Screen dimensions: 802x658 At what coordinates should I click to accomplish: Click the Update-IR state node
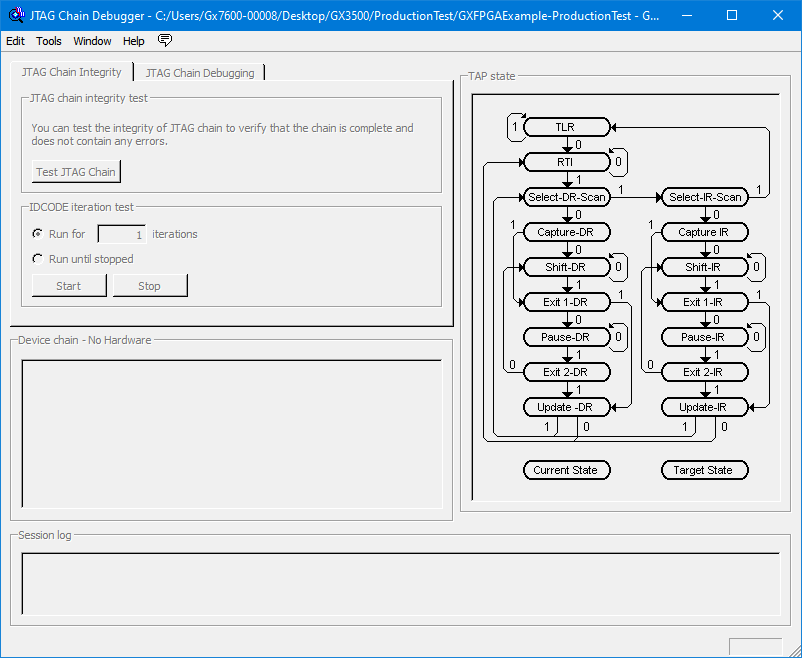coord(704,407)
